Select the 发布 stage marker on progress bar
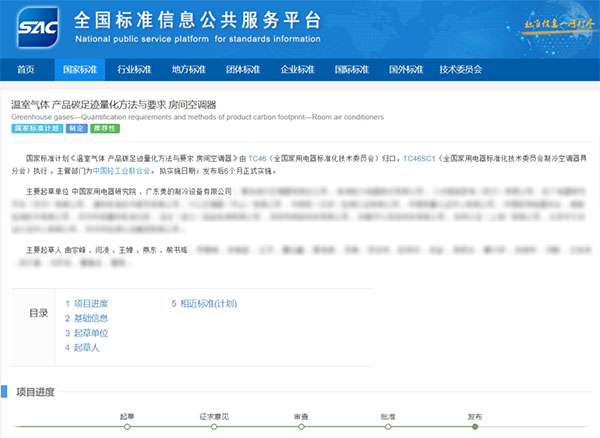The height and width of the screenshot is (438, 600). [x=475, y=427]
